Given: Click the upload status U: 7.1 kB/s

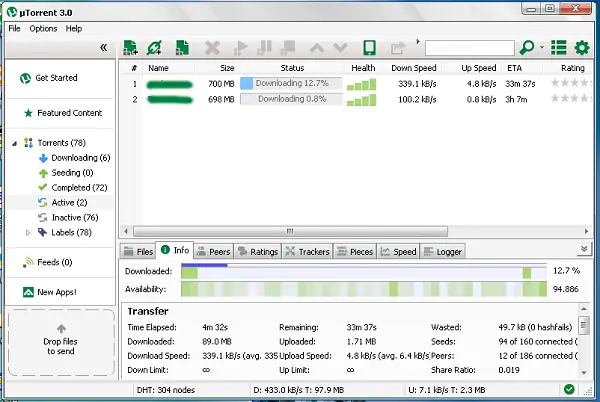Looking at the screenshot, I should tap(447, 390).
